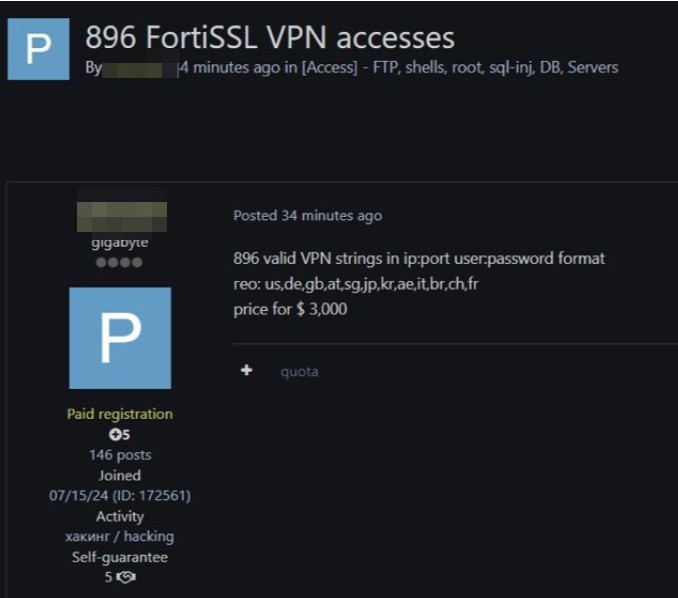This screenshot has height=598, width=678.
Task: Click the 'Self-guarantee' label
Action: click(120, 557)
